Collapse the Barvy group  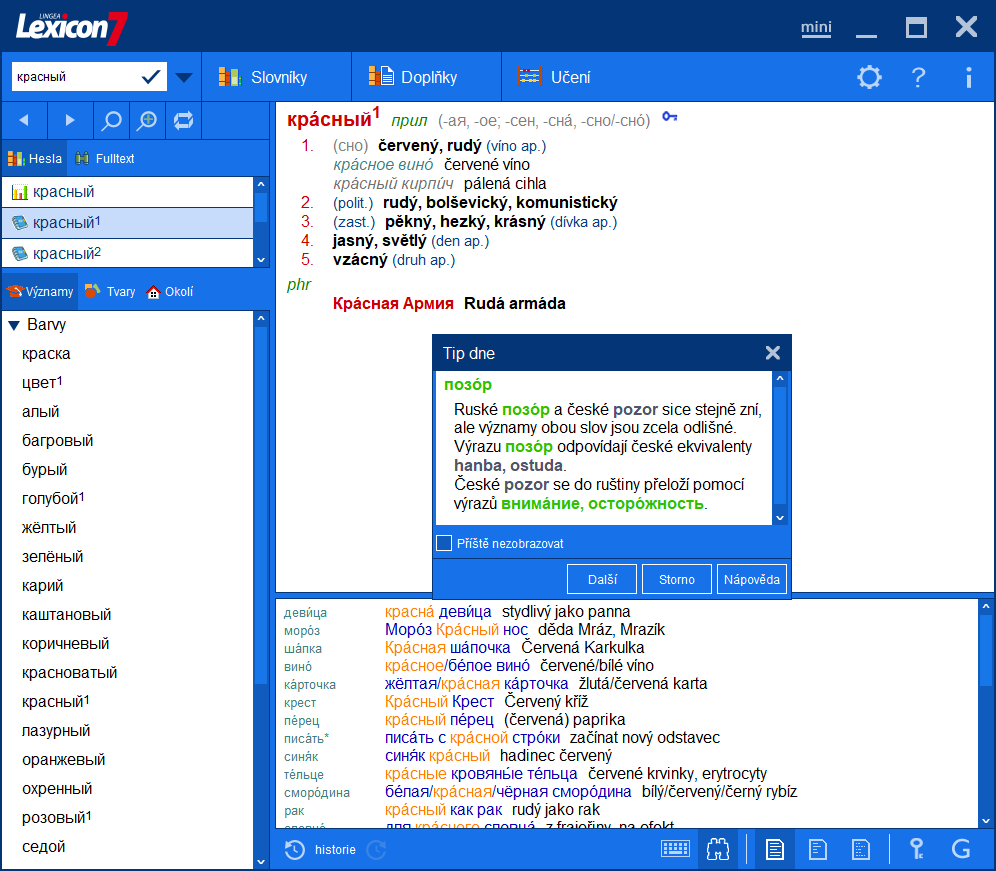click(x=15, y=325)
